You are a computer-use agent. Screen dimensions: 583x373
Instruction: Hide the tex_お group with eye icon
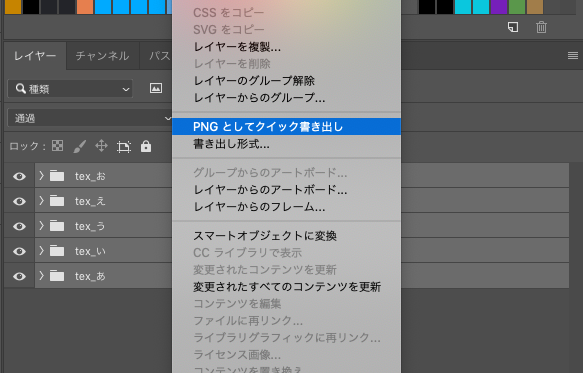point(19,176)
